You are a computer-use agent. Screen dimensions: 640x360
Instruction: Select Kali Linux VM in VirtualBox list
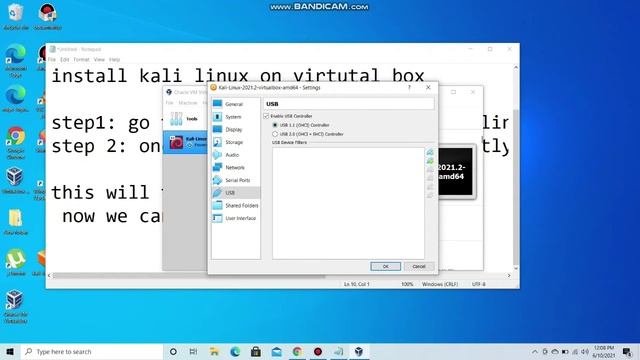tap(186, 142)
